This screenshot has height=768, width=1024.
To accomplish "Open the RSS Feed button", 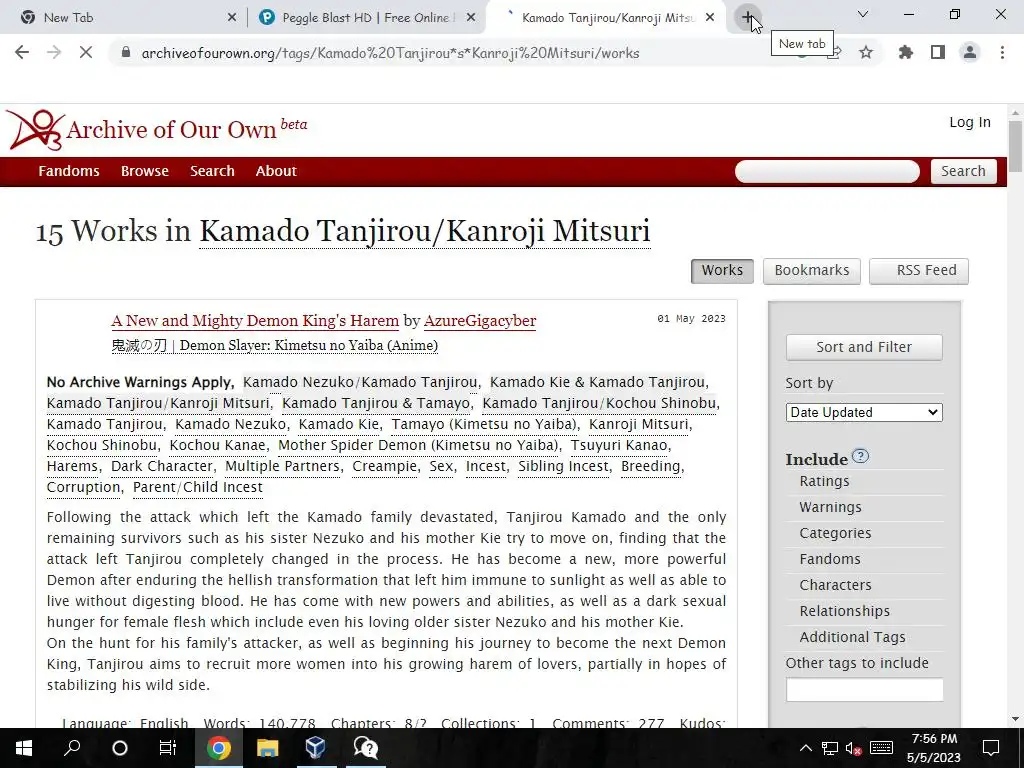I will [x=919, y=270].
